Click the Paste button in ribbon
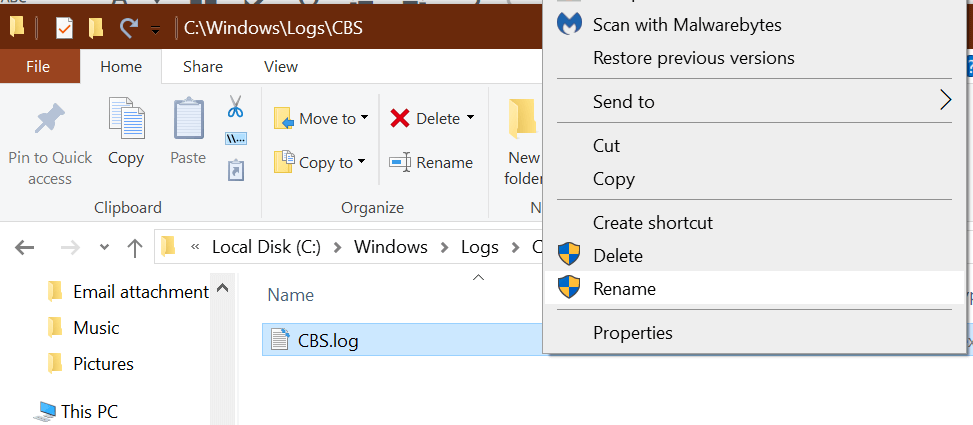Screen dimensions: 973x425 pos(188,132)
